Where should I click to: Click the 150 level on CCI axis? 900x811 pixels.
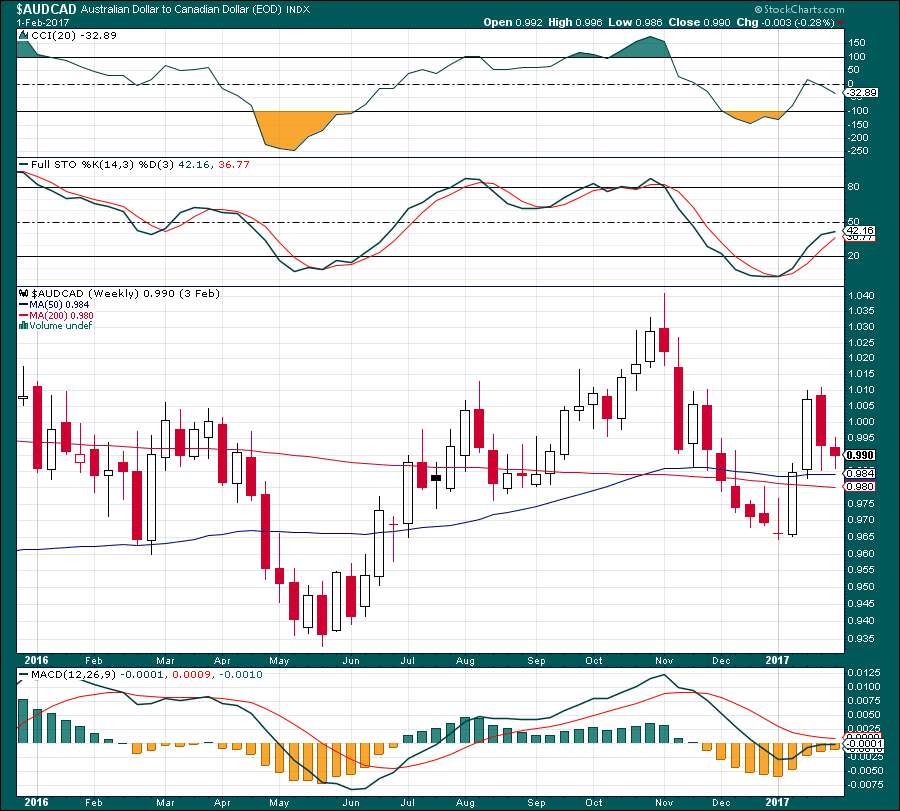point(856,43)
